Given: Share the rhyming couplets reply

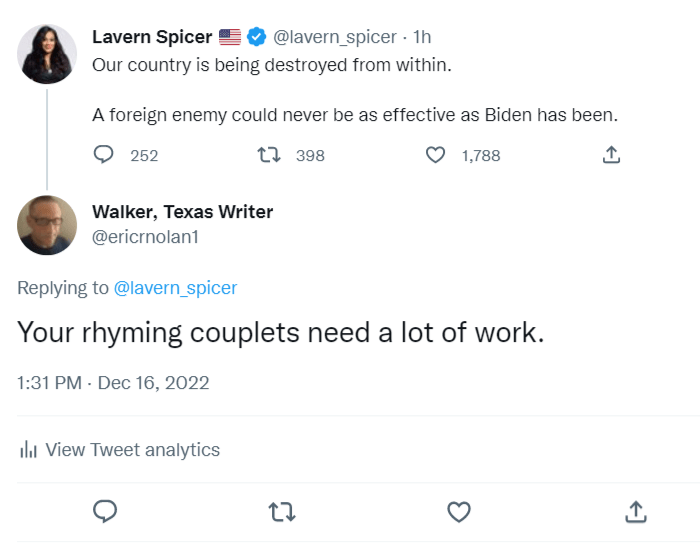Looking at the screenshot, I should (635, 511).
